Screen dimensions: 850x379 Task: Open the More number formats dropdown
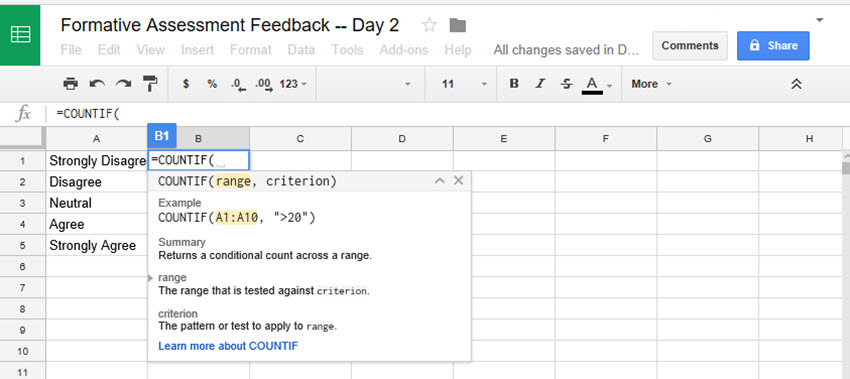click(x=293, y=84)
